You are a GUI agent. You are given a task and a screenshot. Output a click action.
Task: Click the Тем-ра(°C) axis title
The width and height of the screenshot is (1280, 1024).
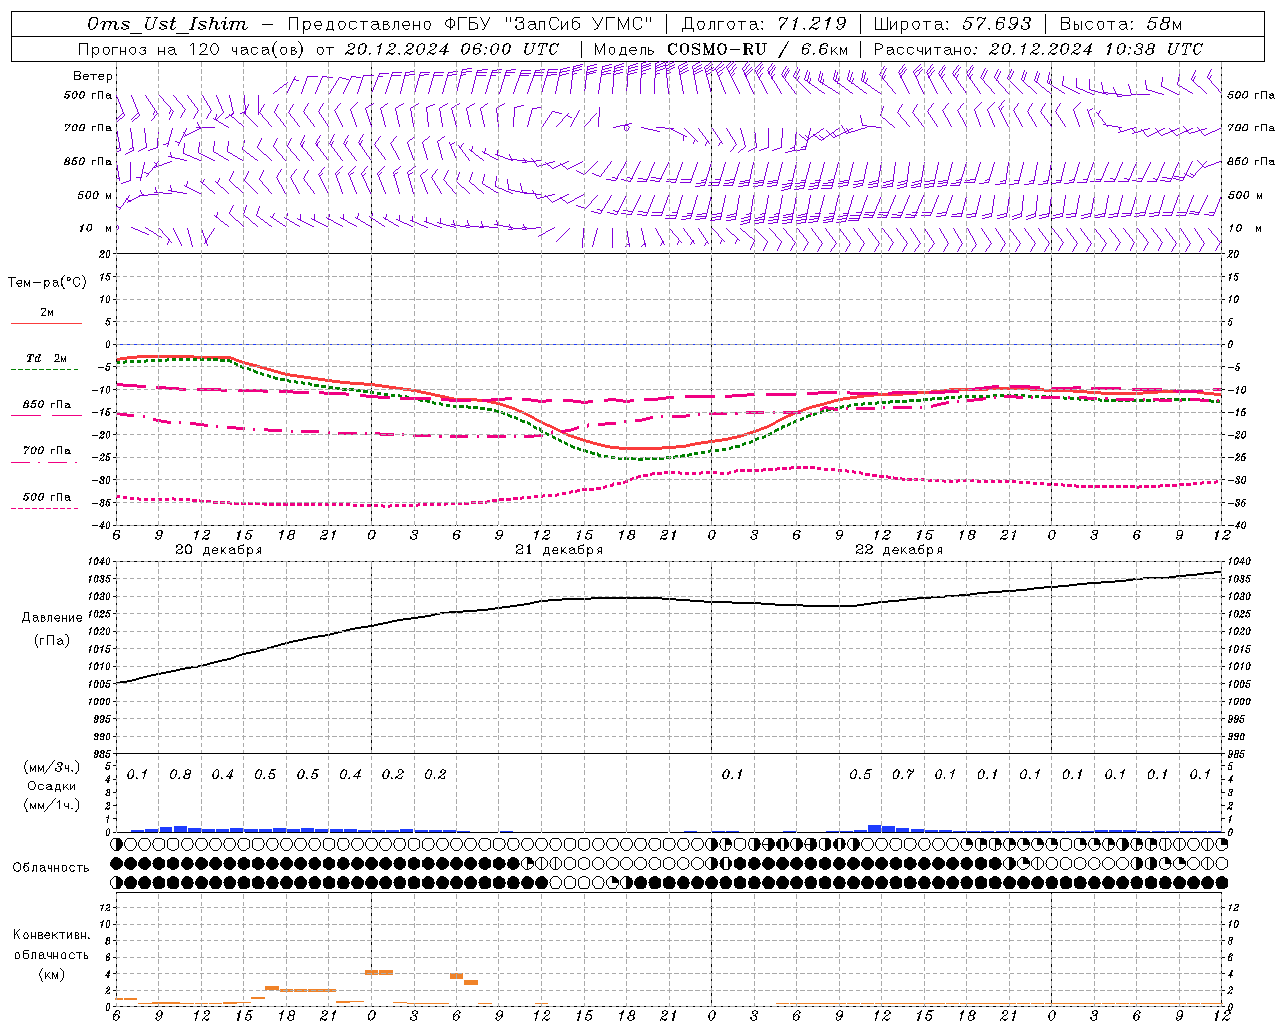[x=47, y=282]
